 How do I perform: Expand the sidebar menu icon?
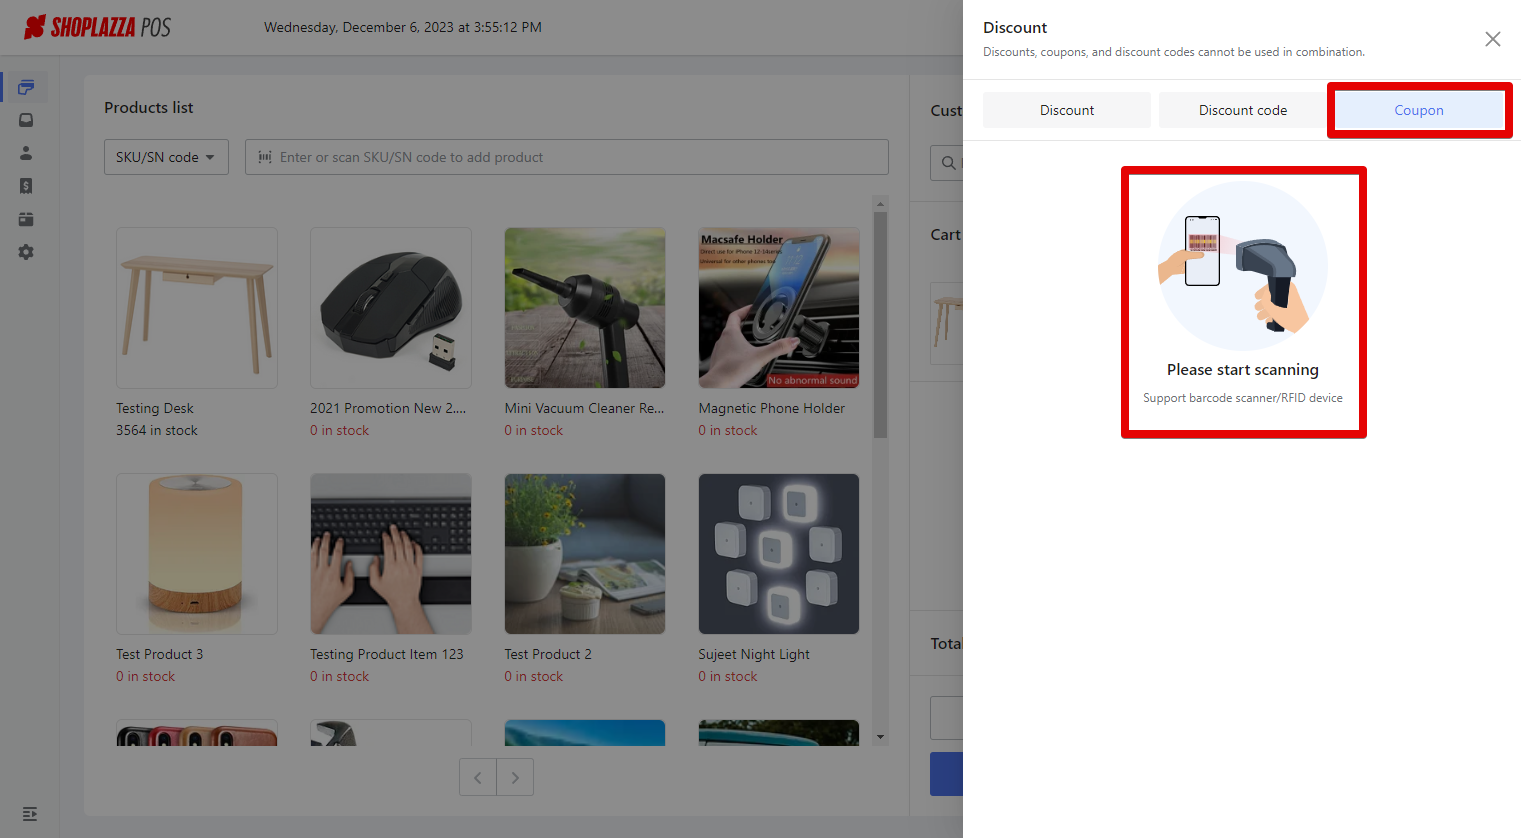pos(30,814)
